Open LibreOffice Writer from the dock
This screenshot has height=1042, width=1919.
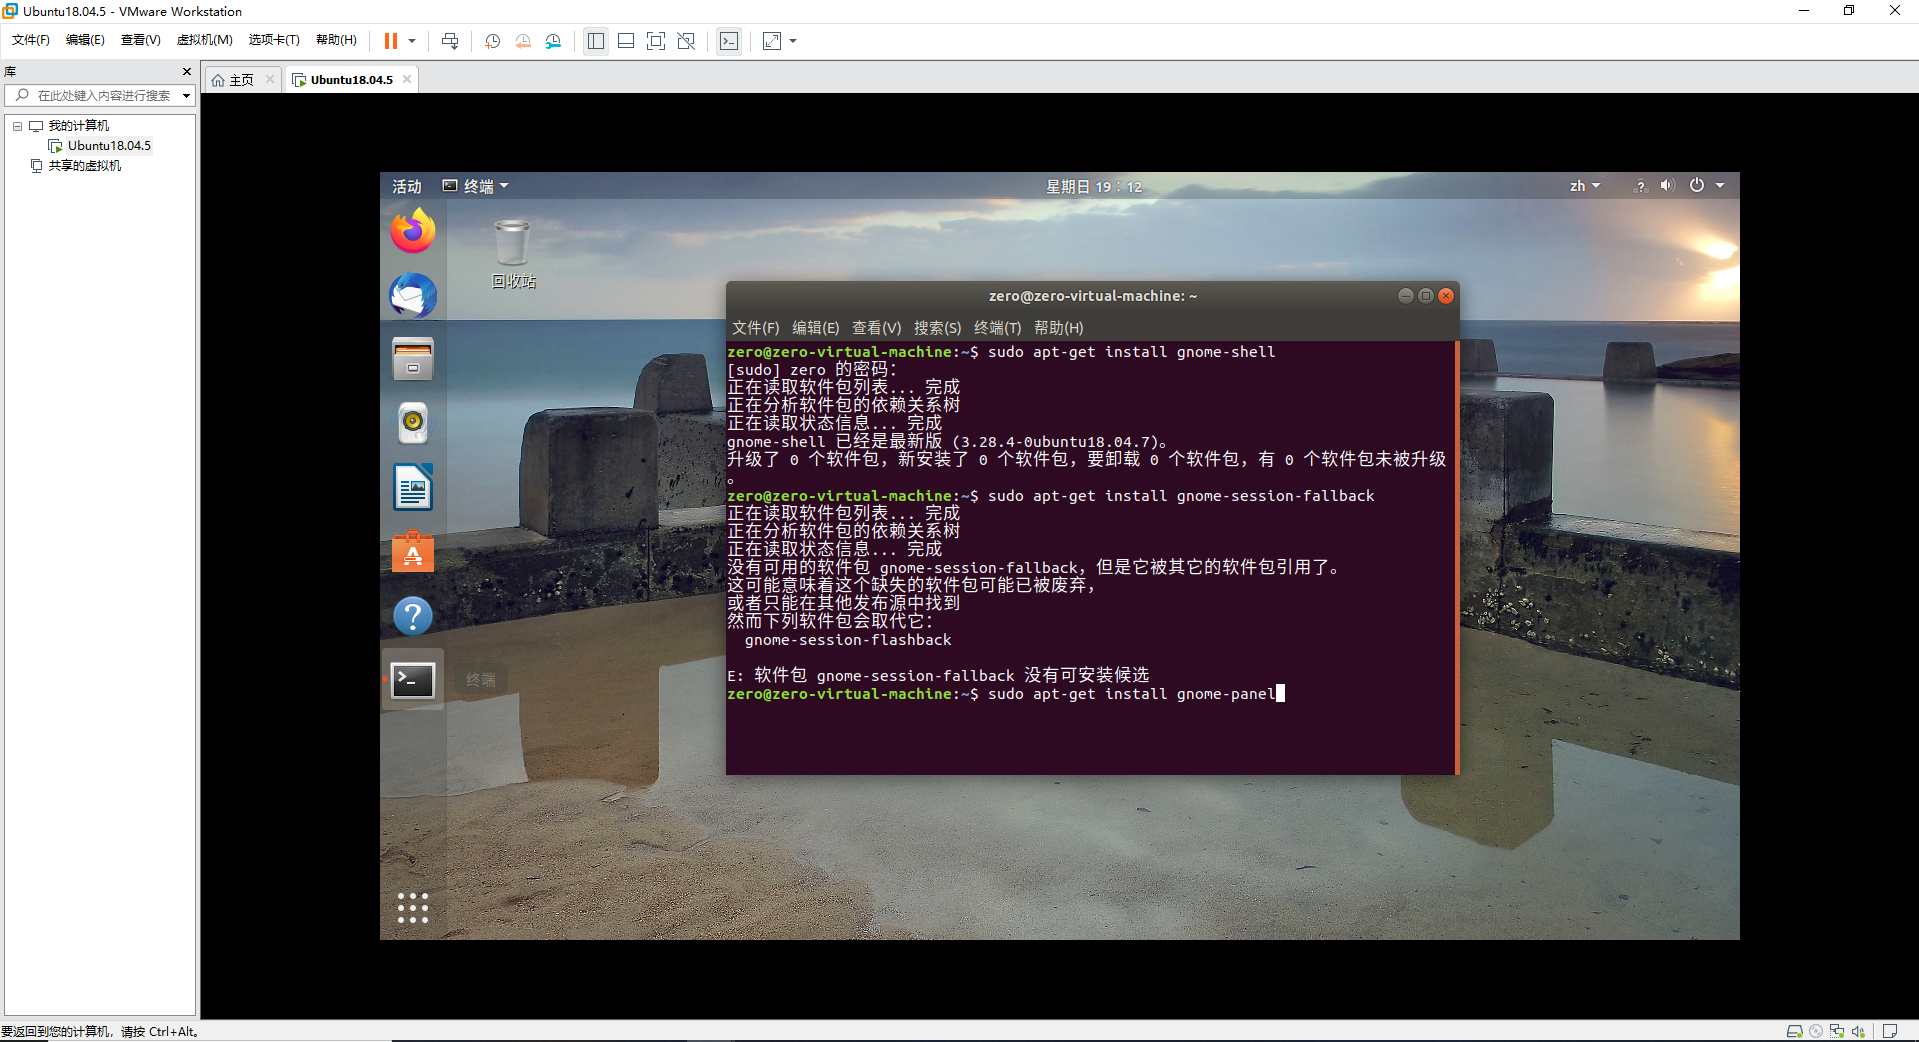point(413,488)
